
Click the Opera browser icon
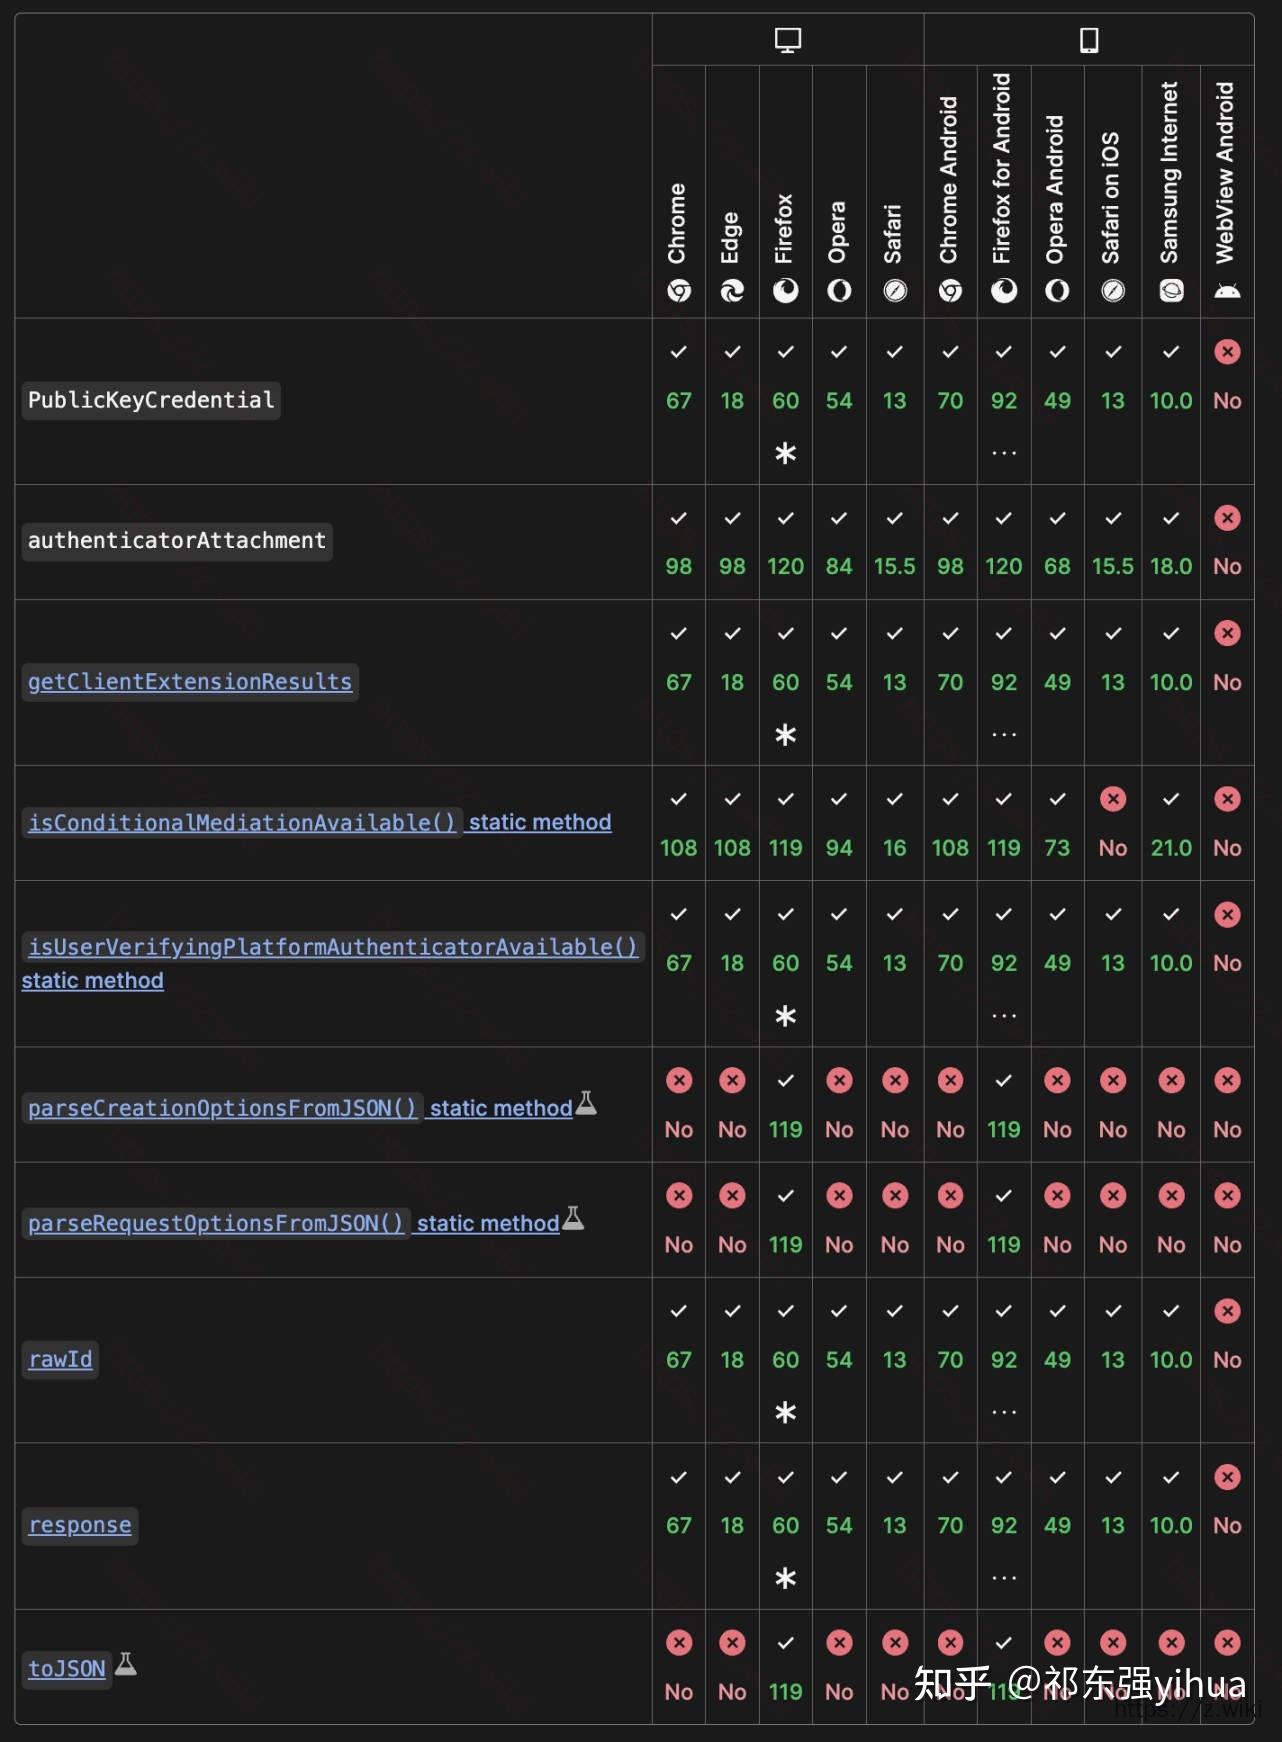[x=840, y=291]
